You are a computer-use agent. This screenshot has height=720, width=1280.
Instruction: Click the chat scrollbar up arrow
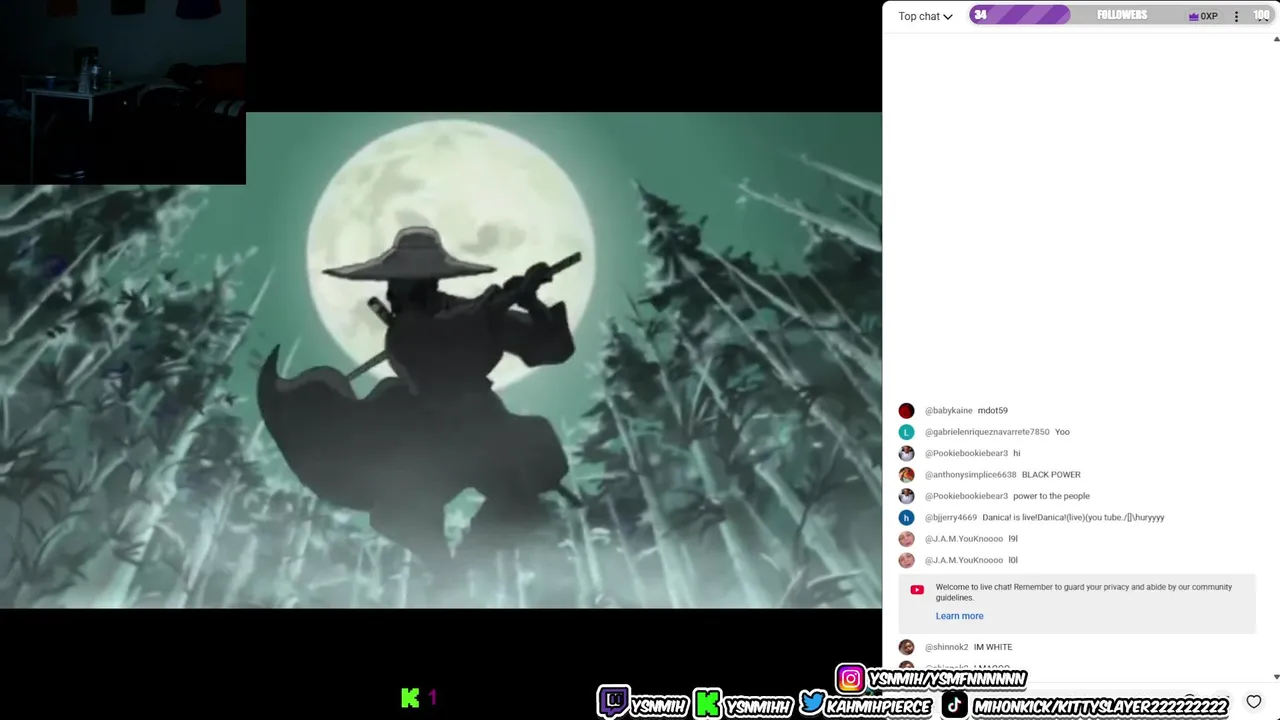1276,38
